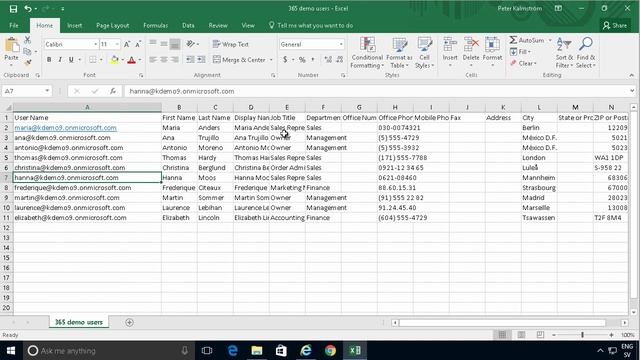Open the Fill Color dropdown arrow

pyautogui.click(x=122, y=60)
